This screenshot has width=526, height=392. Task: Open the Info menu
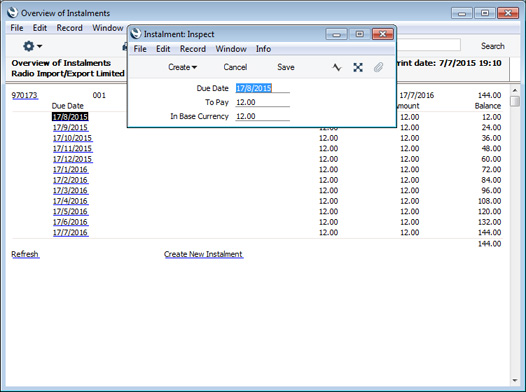click(x=263, y=49)
